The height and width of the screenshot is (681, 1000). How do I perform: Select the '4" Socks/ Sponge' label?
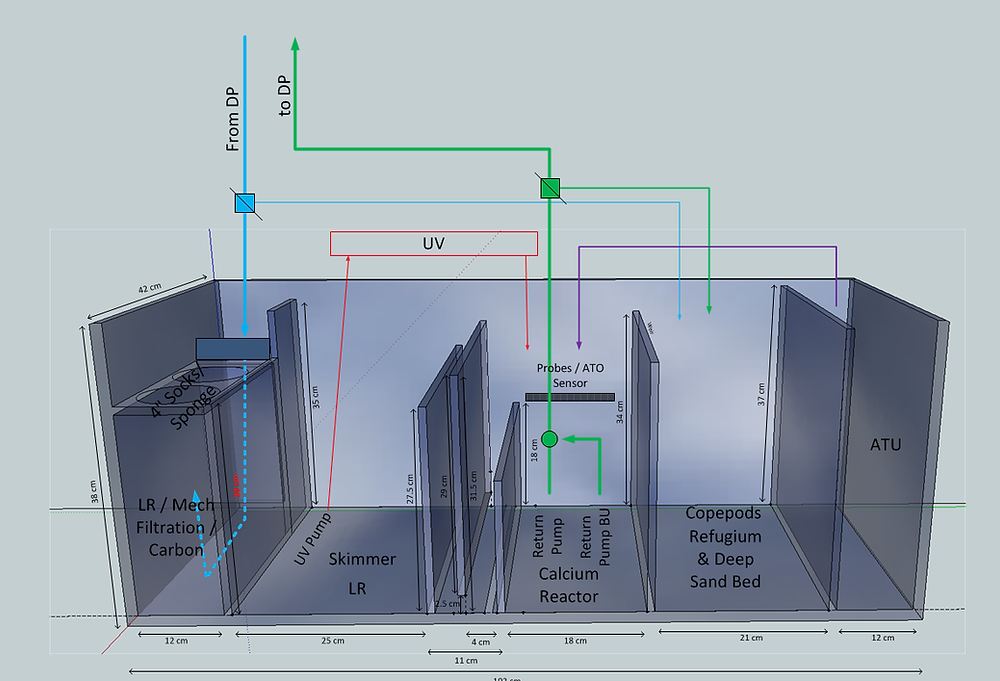(x=182, y=397)
